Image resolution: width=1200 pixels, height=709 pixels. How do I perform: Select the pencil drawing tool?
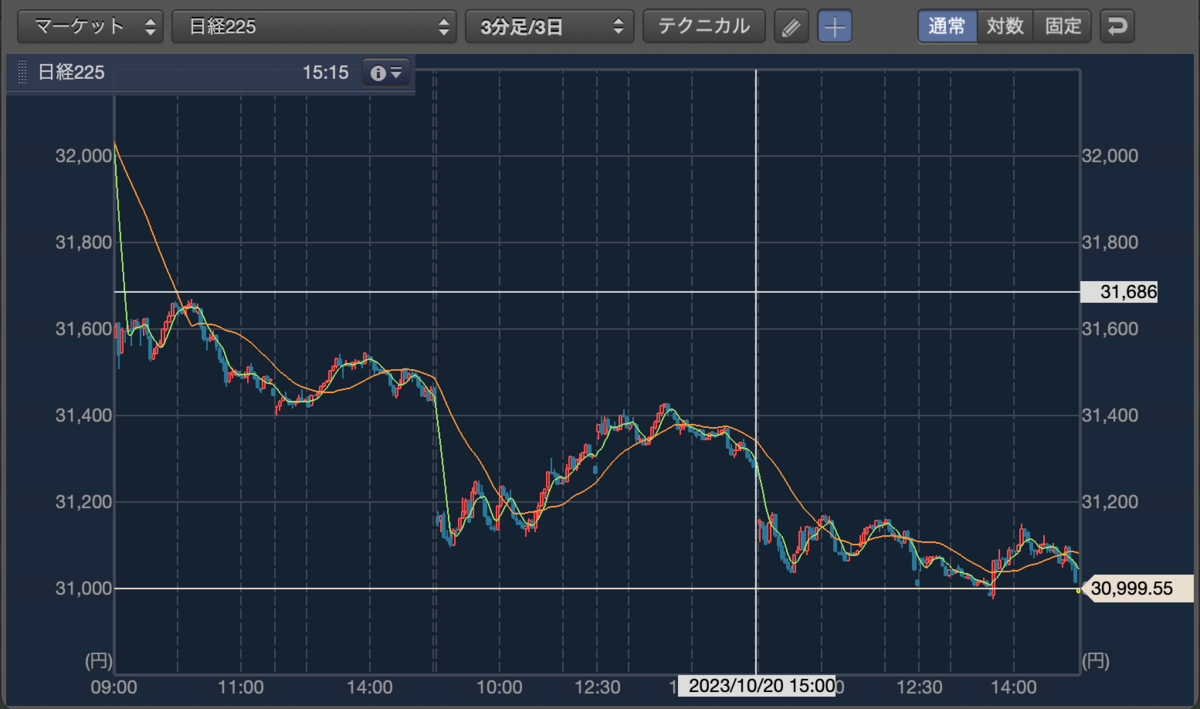coord(791,27)
